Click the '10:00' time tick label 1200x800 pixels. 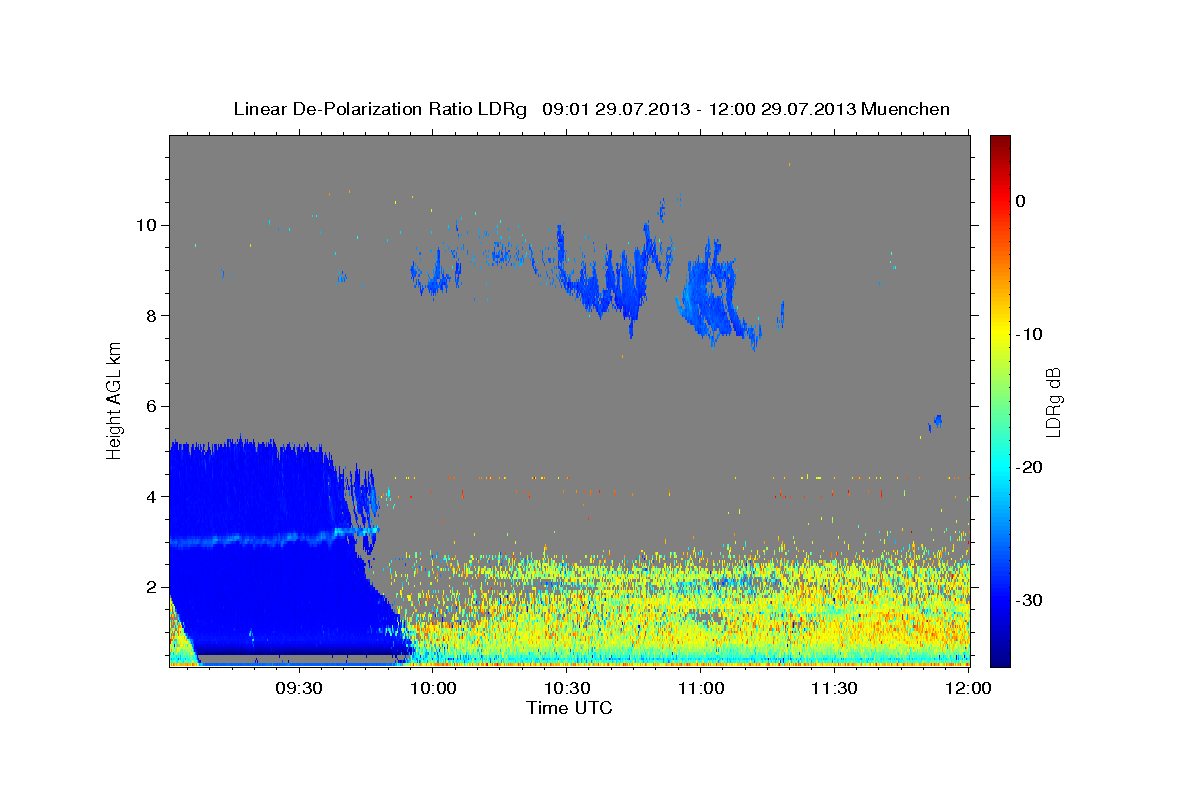tap(434, 689)
